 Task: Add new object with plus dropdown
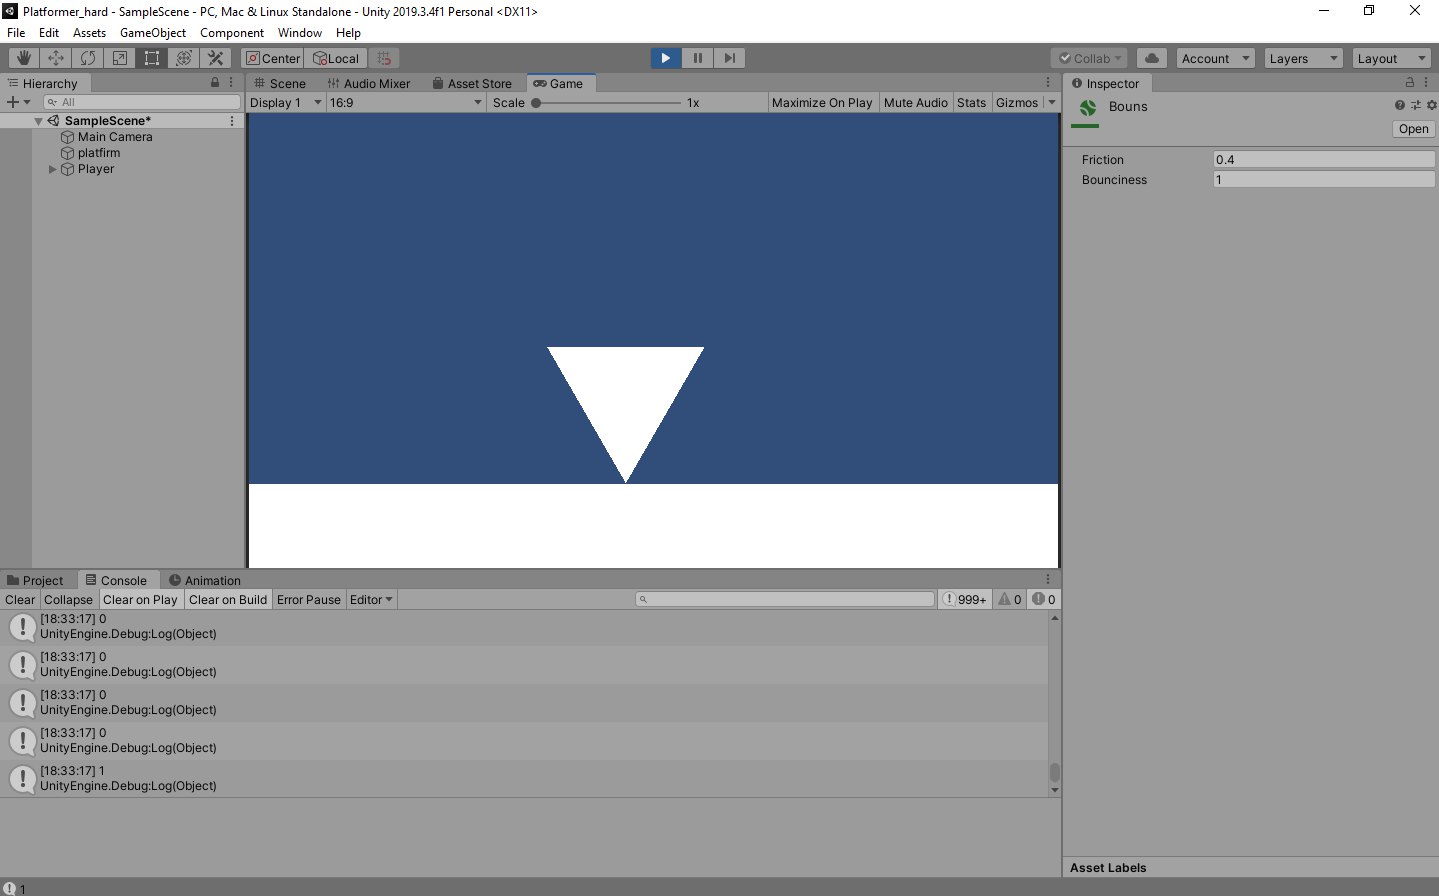18,102
